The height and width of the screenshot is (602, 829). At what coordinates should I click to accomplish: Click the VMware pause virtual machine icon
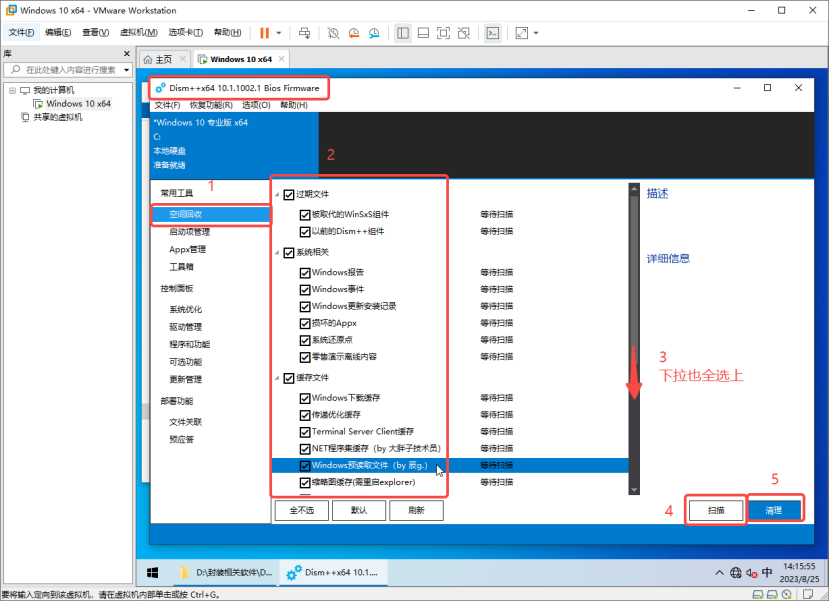264,33
